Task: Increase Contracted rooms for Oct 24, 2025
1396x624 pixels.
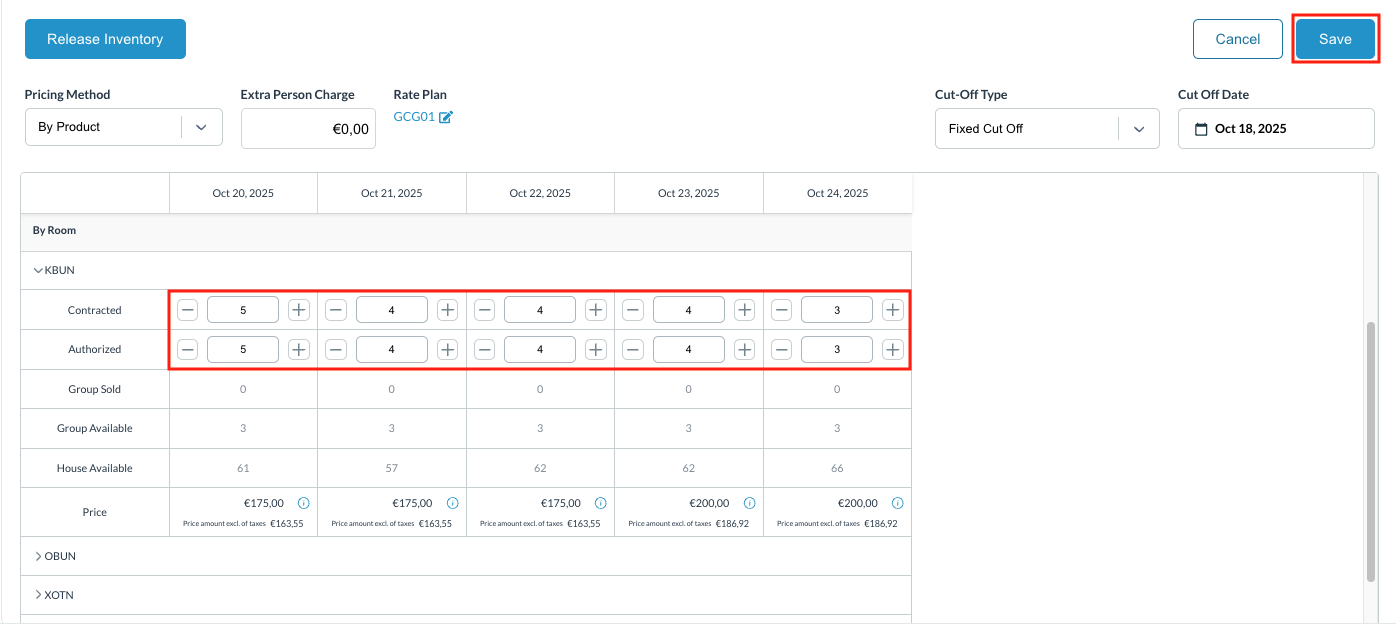Action: pyautogui.click(x=893, y=310)
